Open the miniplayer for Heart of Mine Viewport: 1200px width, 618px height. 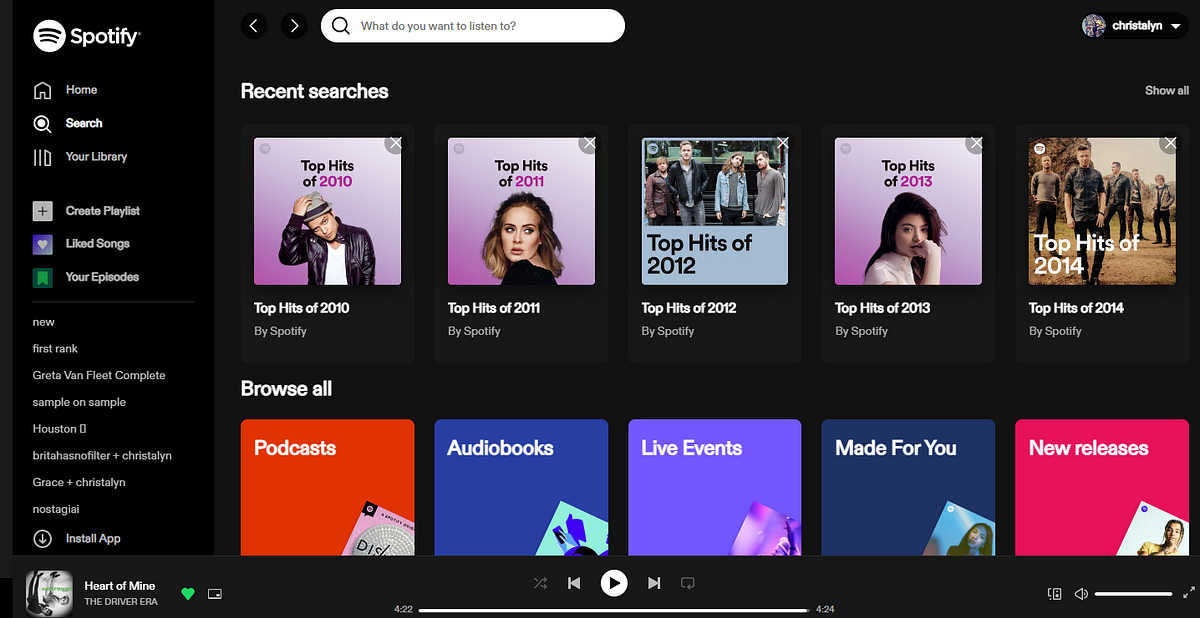(x=214, y=593)
